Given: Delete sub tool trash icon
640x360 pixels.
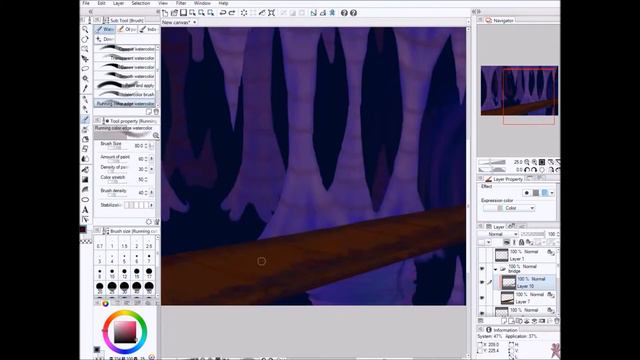Looking at the screenshot, I should tap(156, 112).
